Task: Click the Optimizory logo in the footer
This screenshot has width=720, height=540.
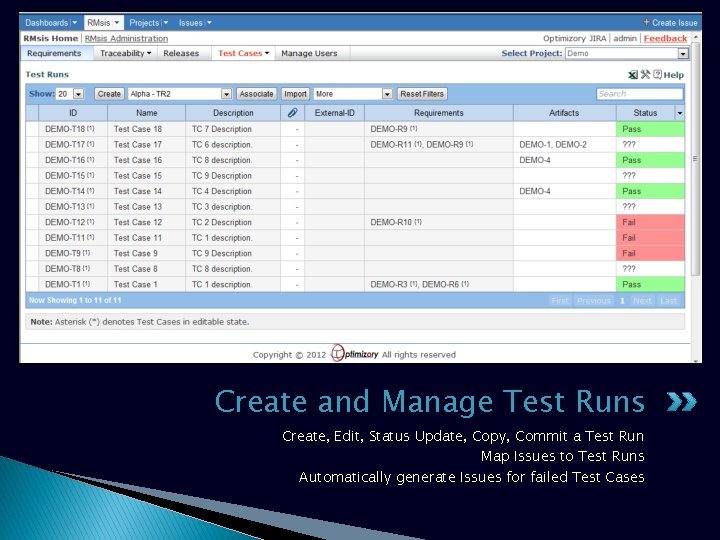Action: (354, 354)
